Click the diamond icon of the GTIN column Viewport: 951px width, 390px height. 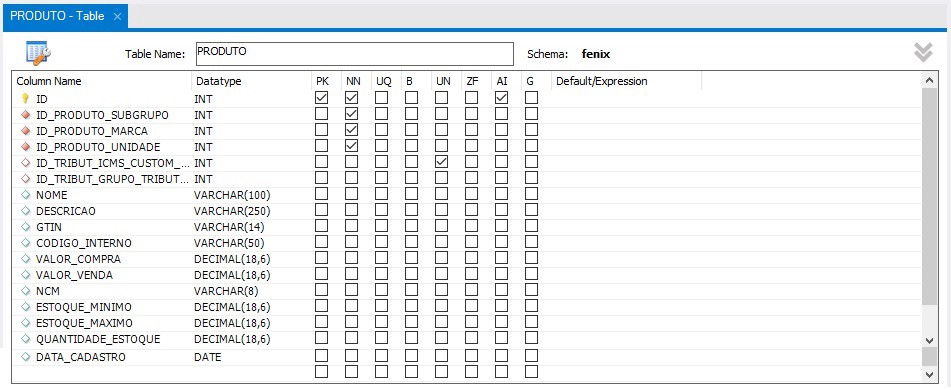25,227
